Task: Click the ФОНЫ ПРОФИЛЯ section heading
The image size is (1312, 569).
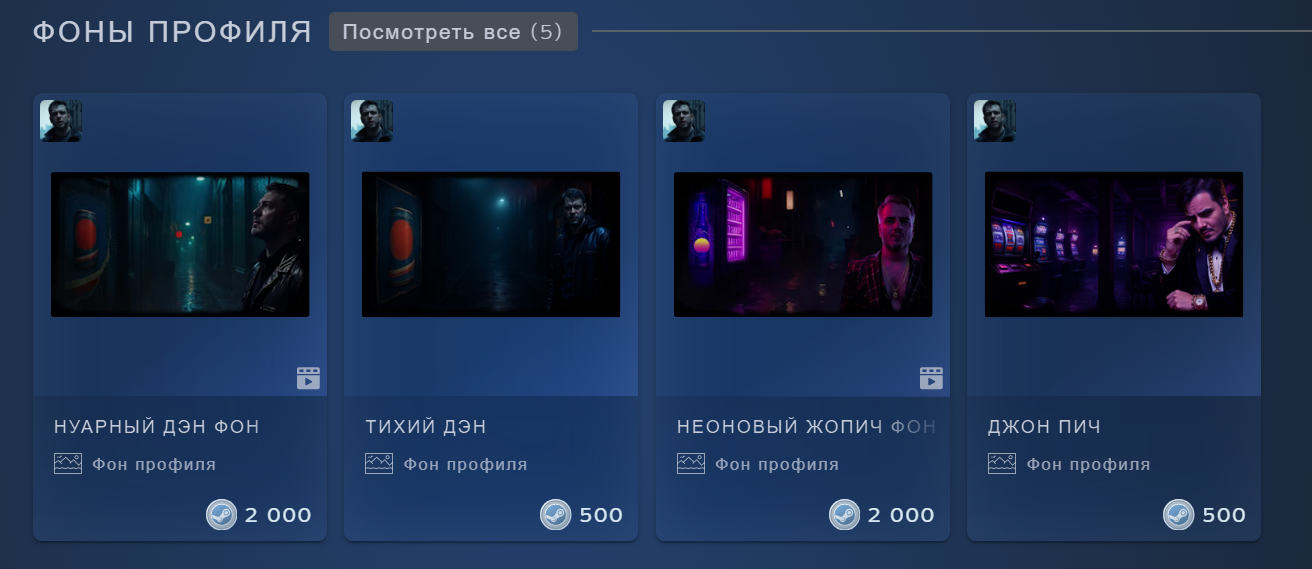Action: coord(173,32)
